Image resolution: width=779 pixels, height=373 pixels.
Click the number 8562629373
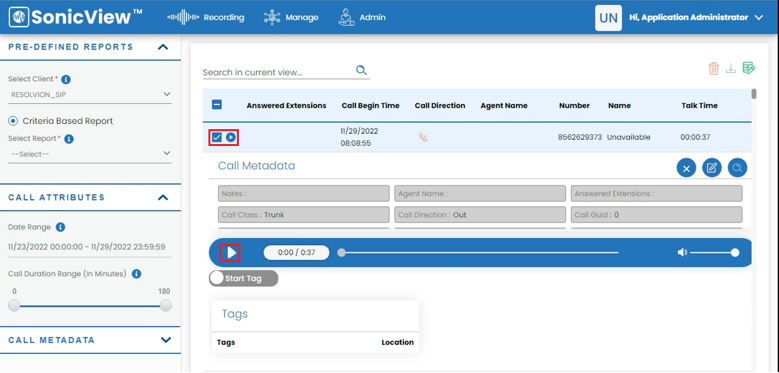pyautogui.click(x=580, y=137)
